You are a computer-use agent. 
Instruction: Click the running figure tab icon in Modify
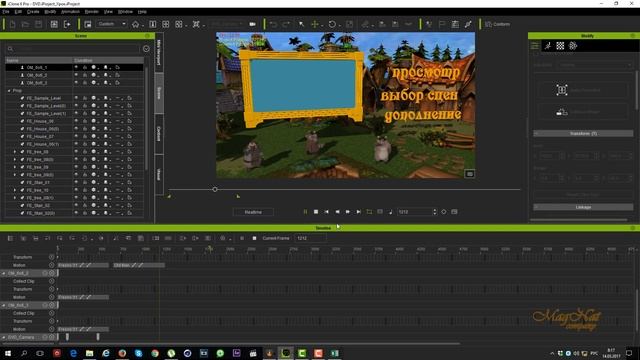pyautogui.click(x=548, y=46)
